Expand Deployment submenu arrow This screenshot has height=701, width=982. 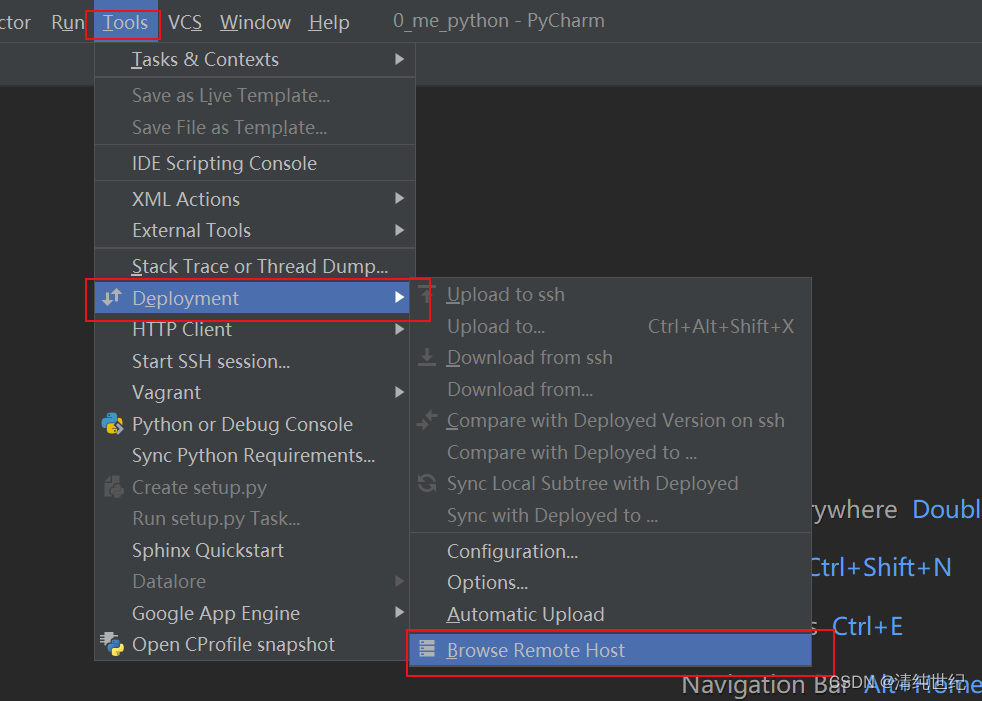pos(400,298)
